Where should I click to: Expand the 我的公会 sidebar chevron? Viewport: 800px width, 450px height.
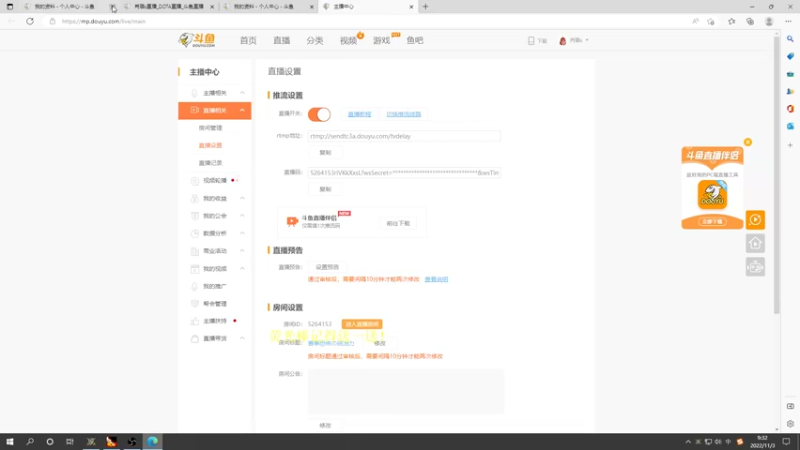(x=242, y=216)
